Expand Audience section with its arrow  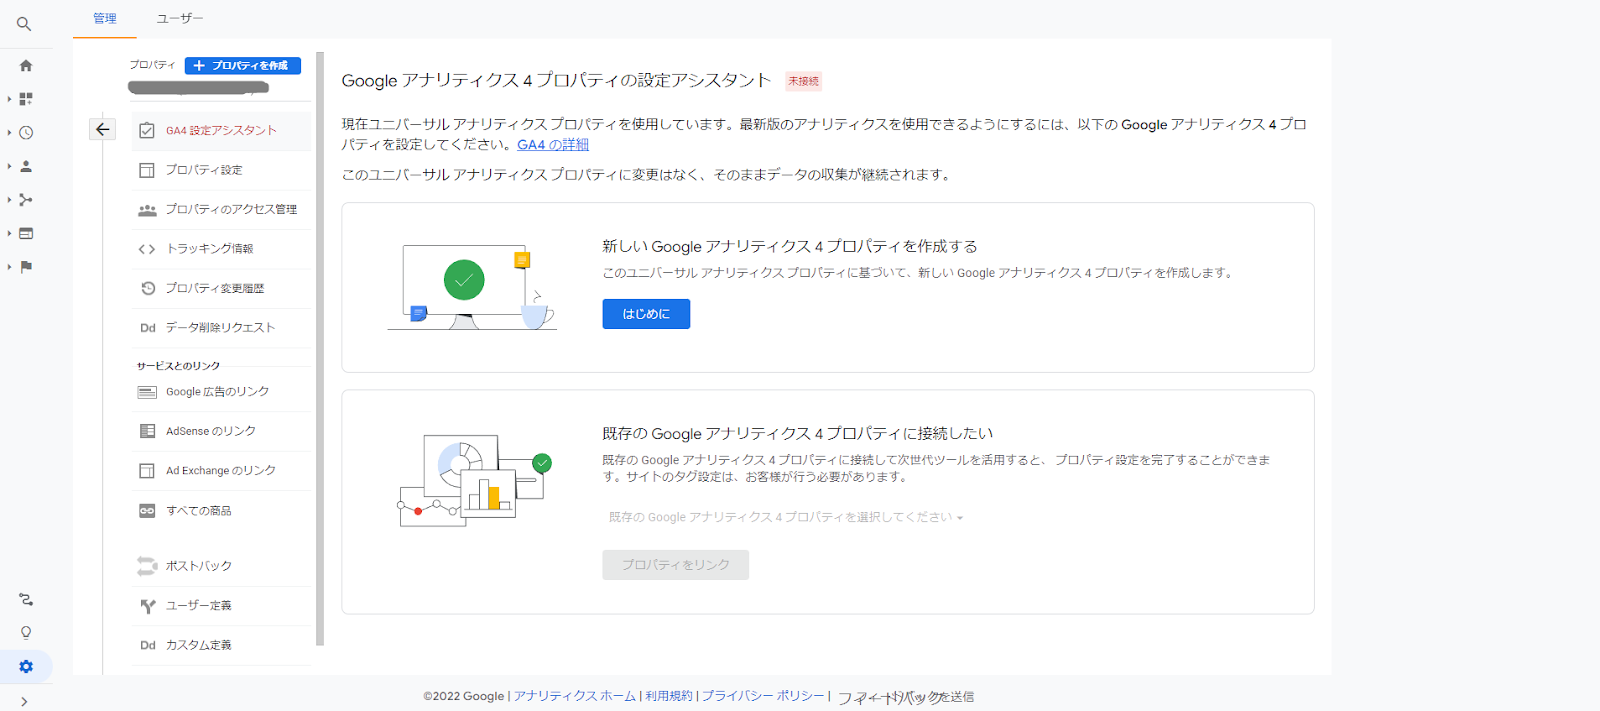pyautogui.click(x=10, y=166)
